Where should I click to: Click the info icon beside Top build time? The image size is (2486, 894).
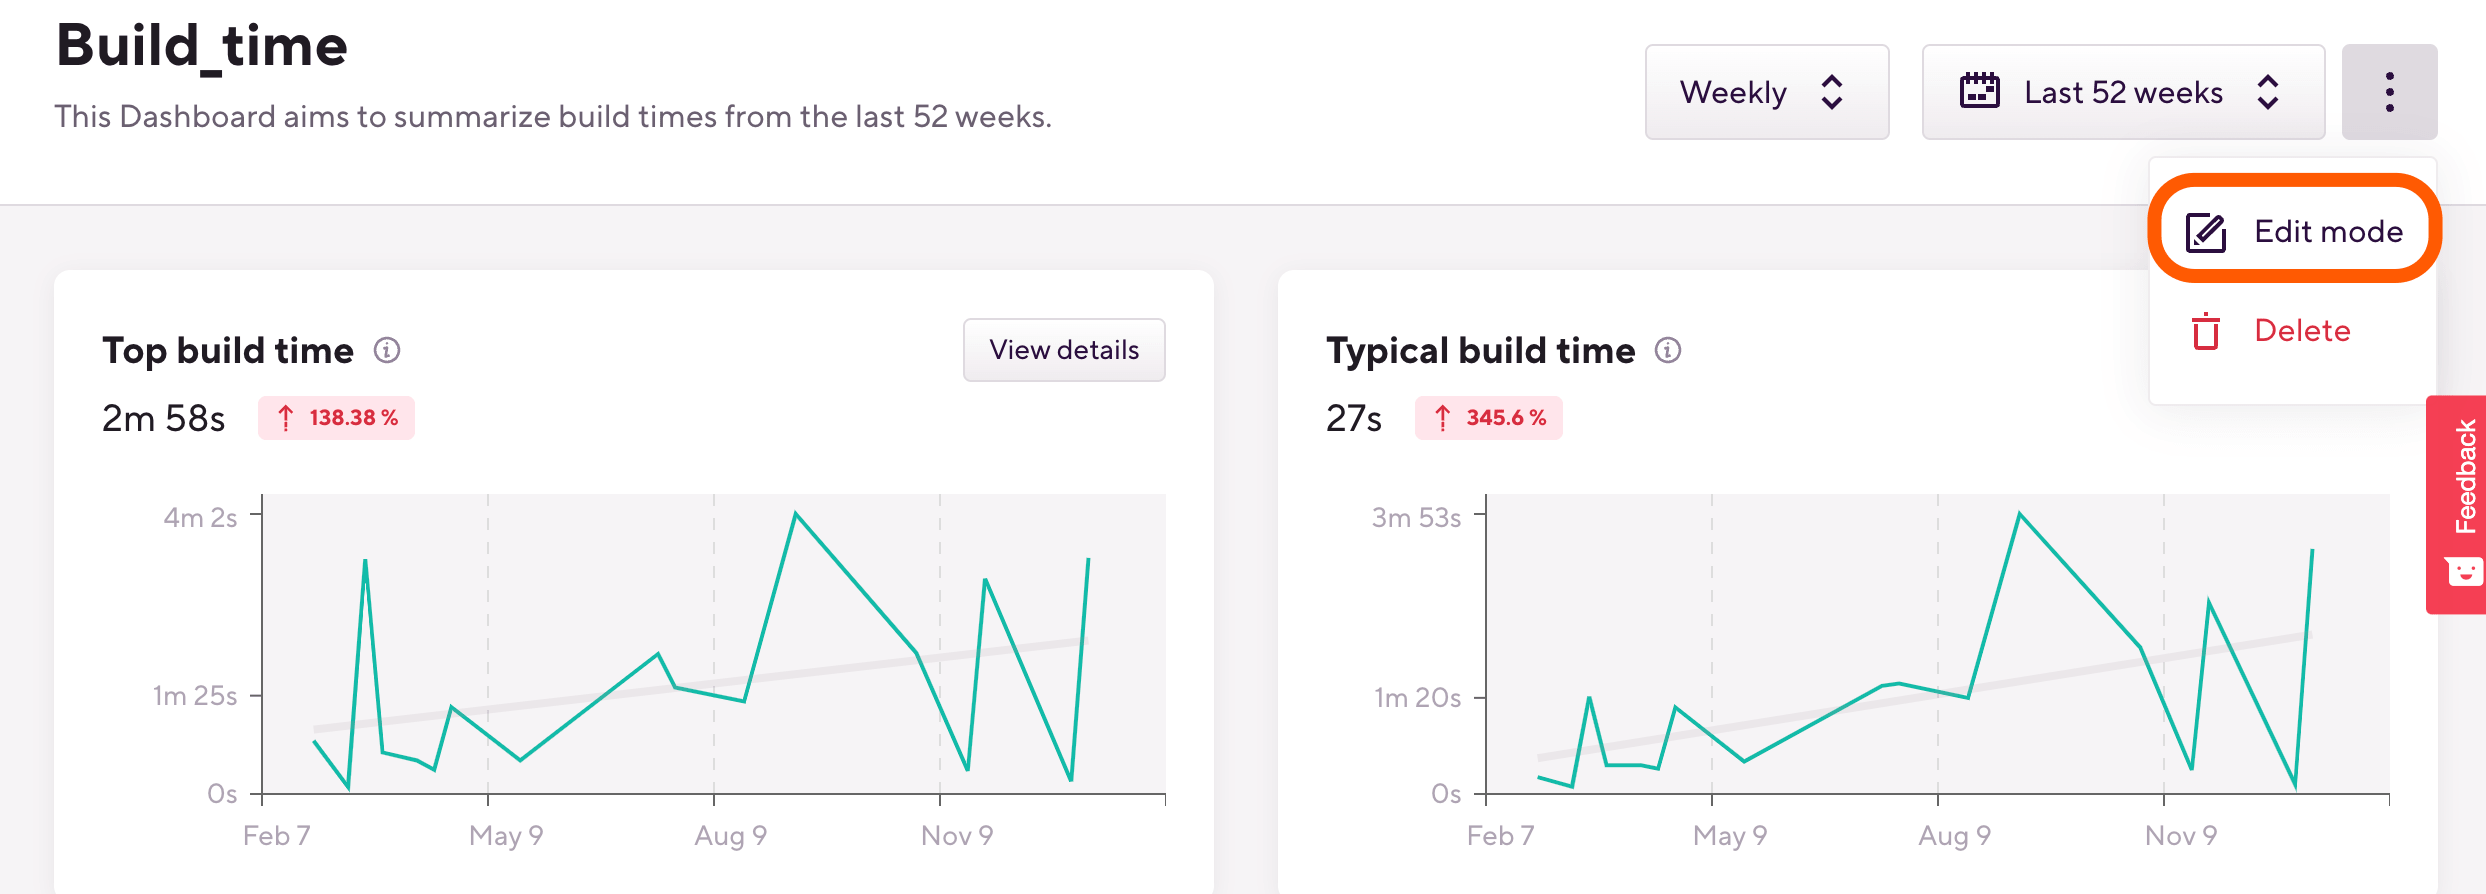pos(387,350)
